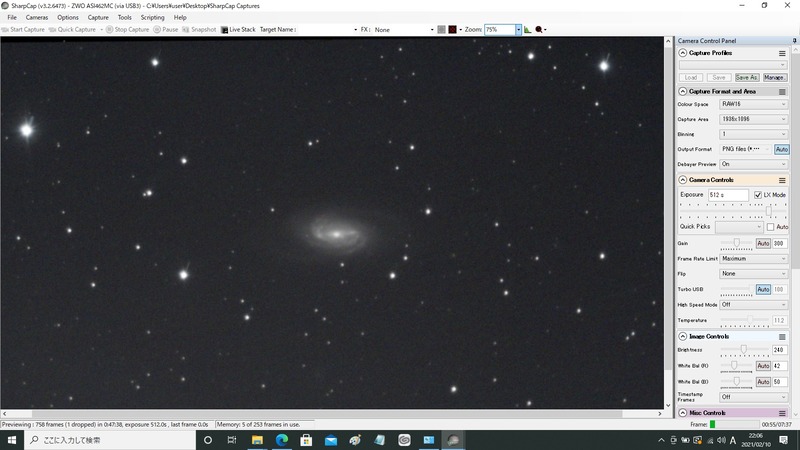Open the Mail app from the taskbar

(x=331, y=440)
